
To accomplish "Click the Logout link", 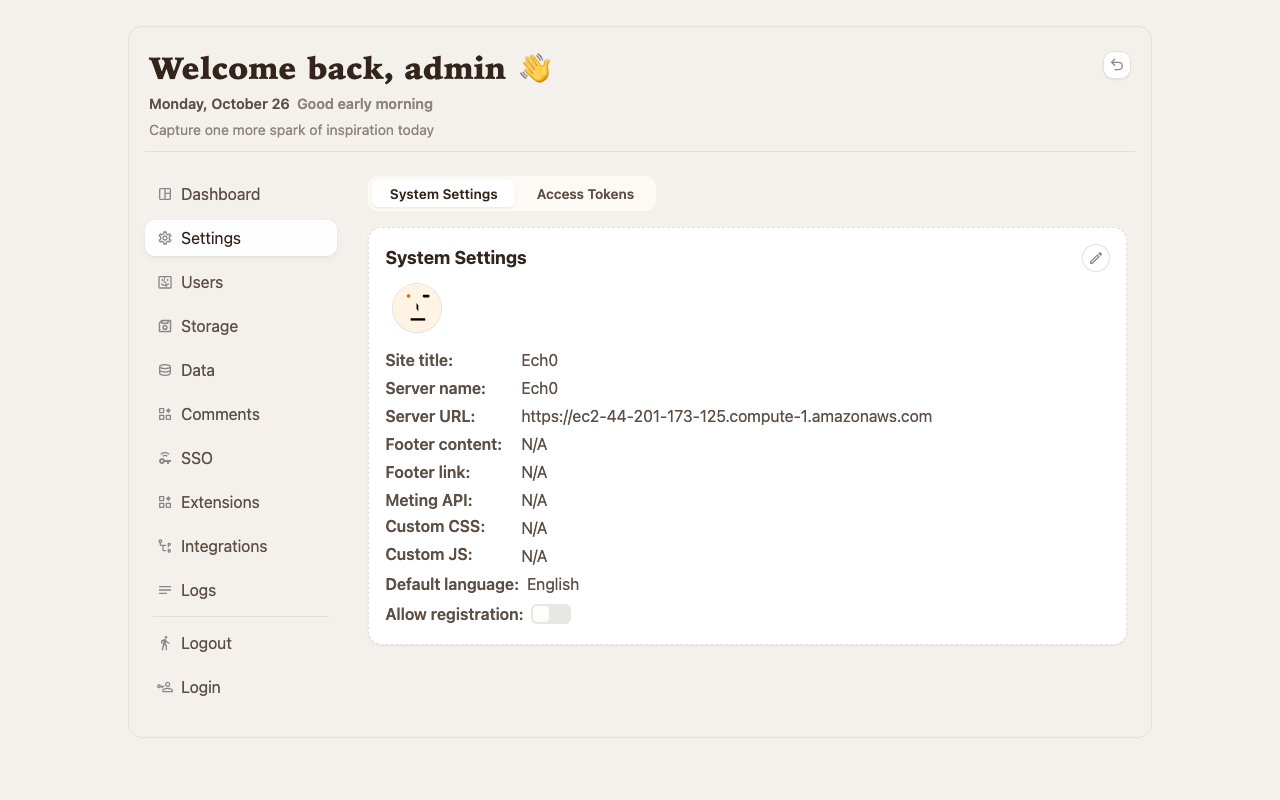I will pyautogui.click(x=241, y=643).
